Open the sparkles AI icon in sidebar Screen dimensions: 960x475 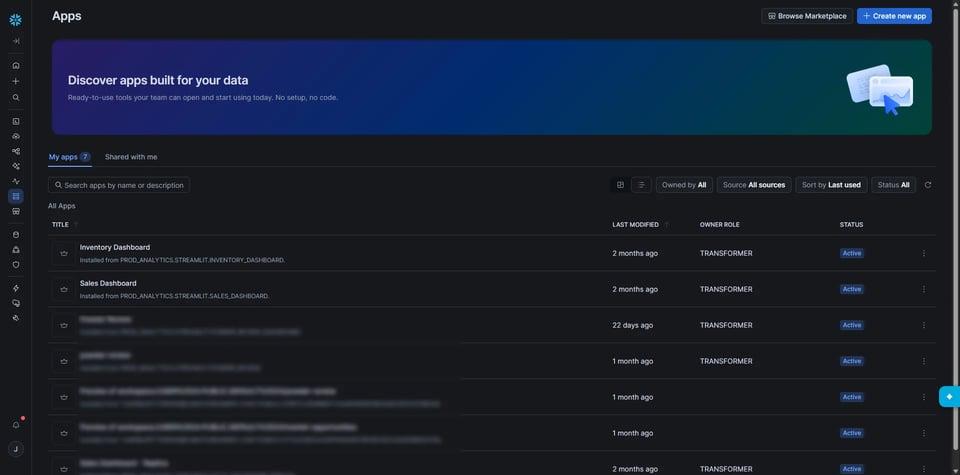[16, 166]
